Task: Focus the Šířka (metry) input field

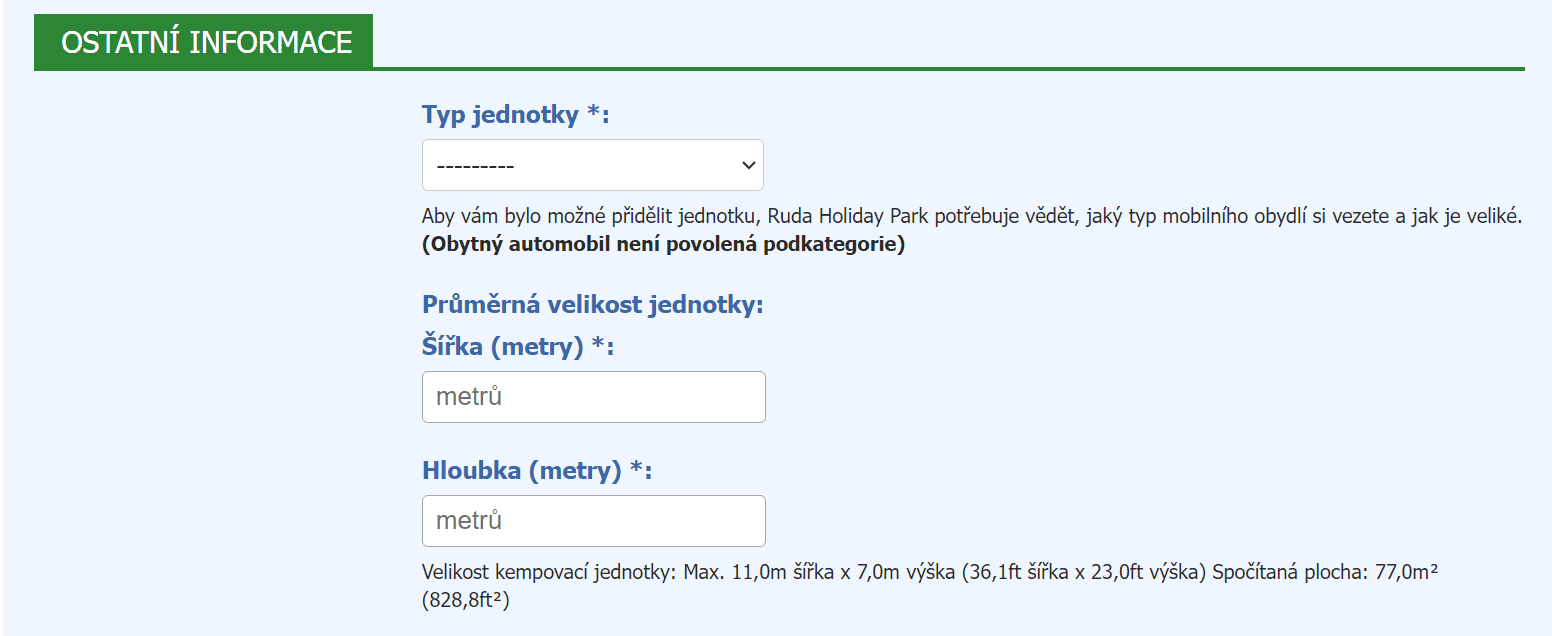Action: pos(594,397)
